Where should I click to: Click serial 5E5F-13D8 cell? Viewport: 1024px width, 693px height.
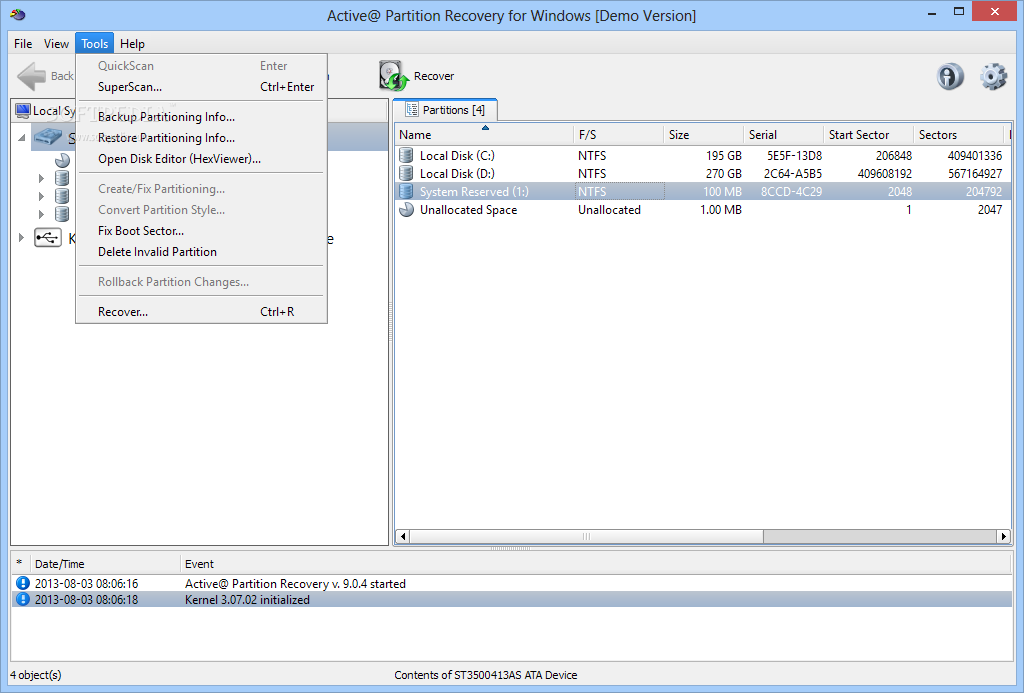pyautogui.click(x=794, y=155)
